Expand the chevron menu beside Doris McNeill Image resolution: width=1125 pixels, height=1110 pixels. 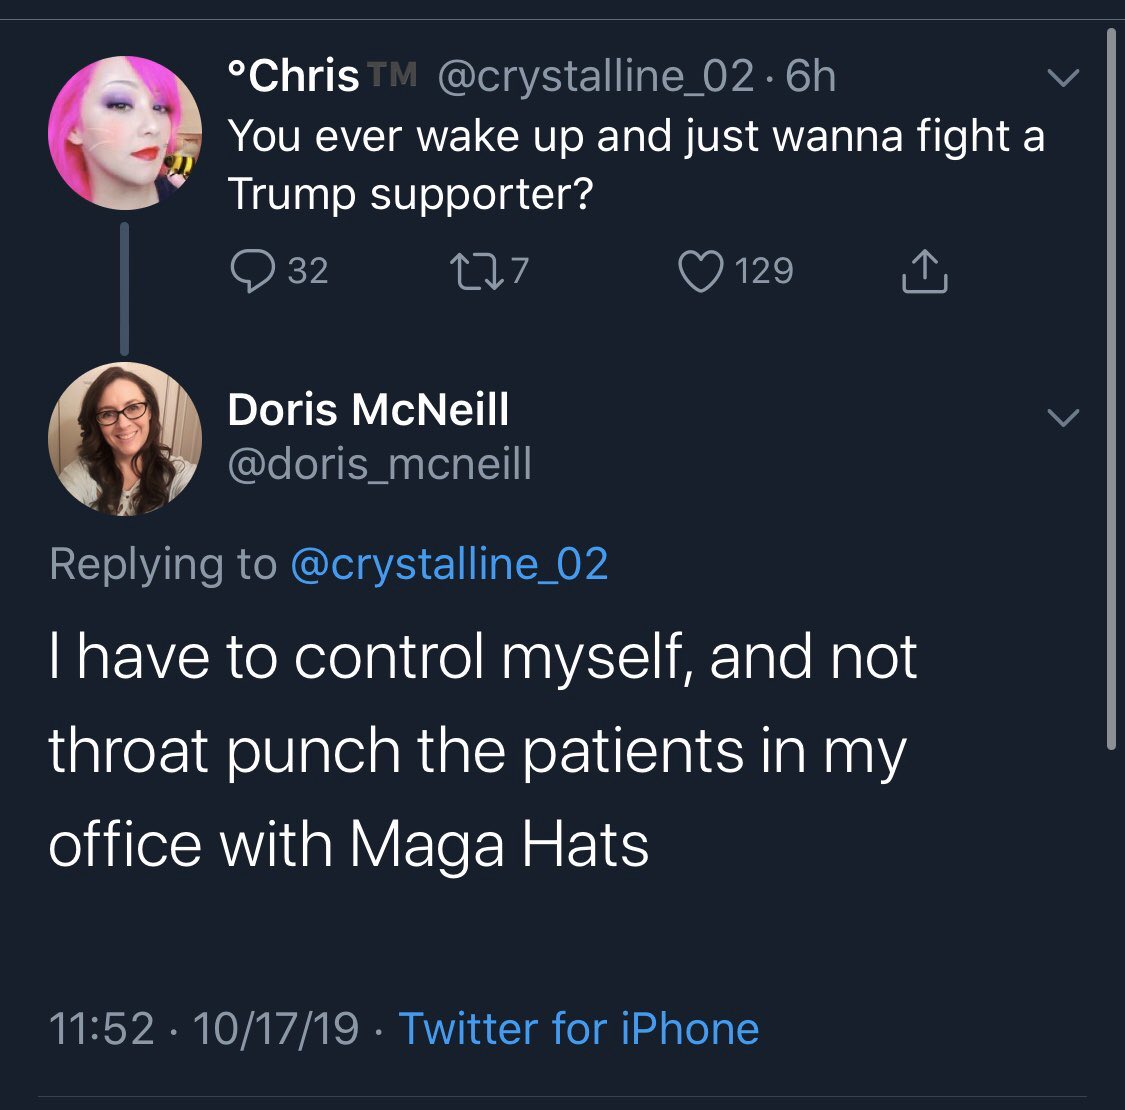(x=1062, y=417)
